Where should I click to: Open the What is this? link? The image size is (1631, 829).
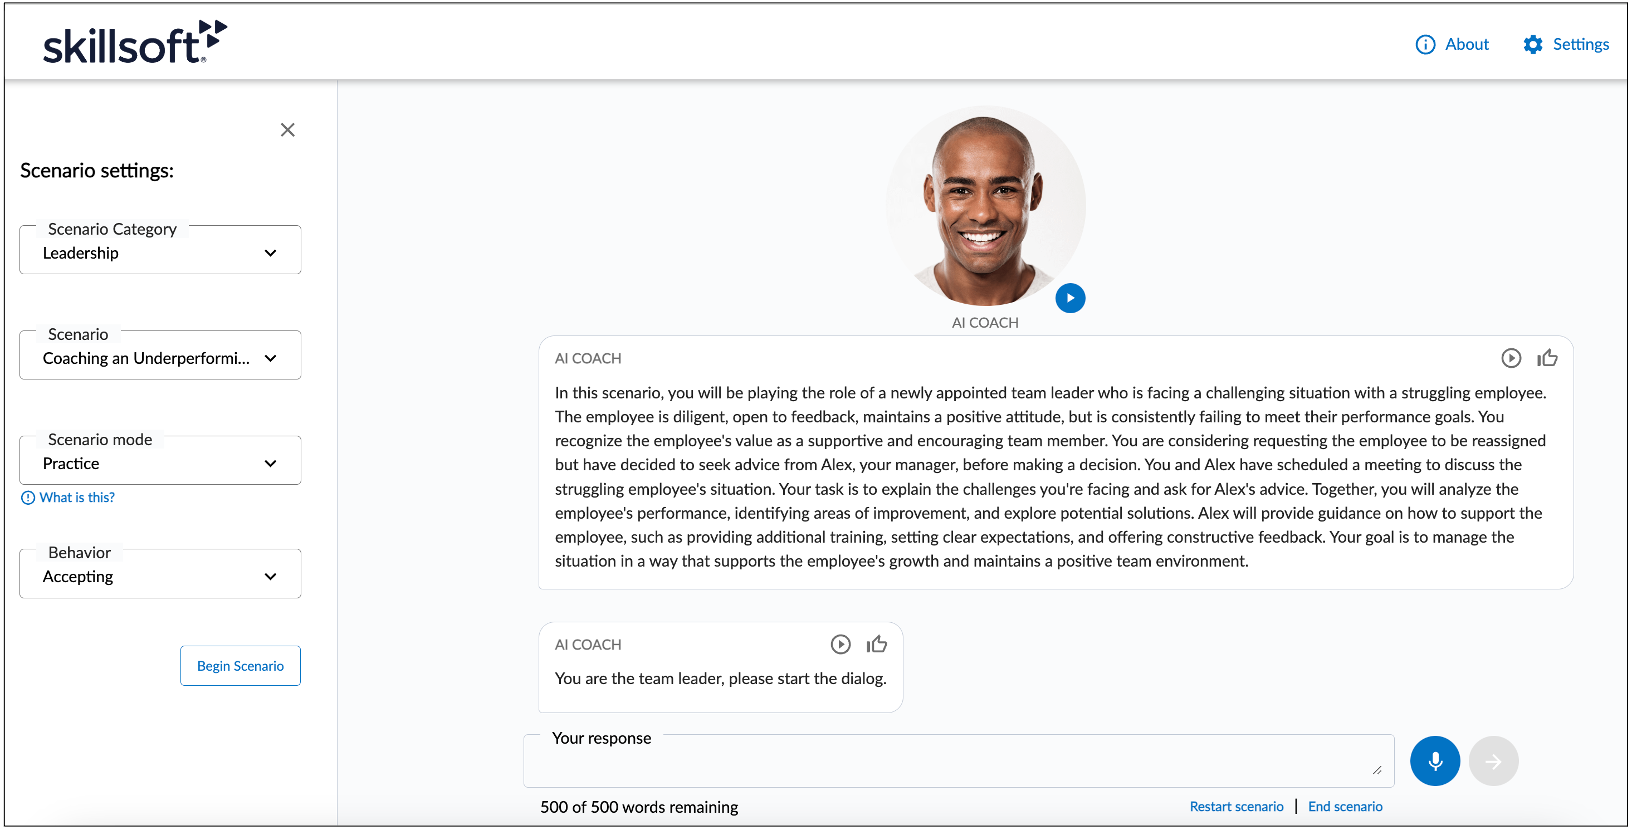pos(77,498)
